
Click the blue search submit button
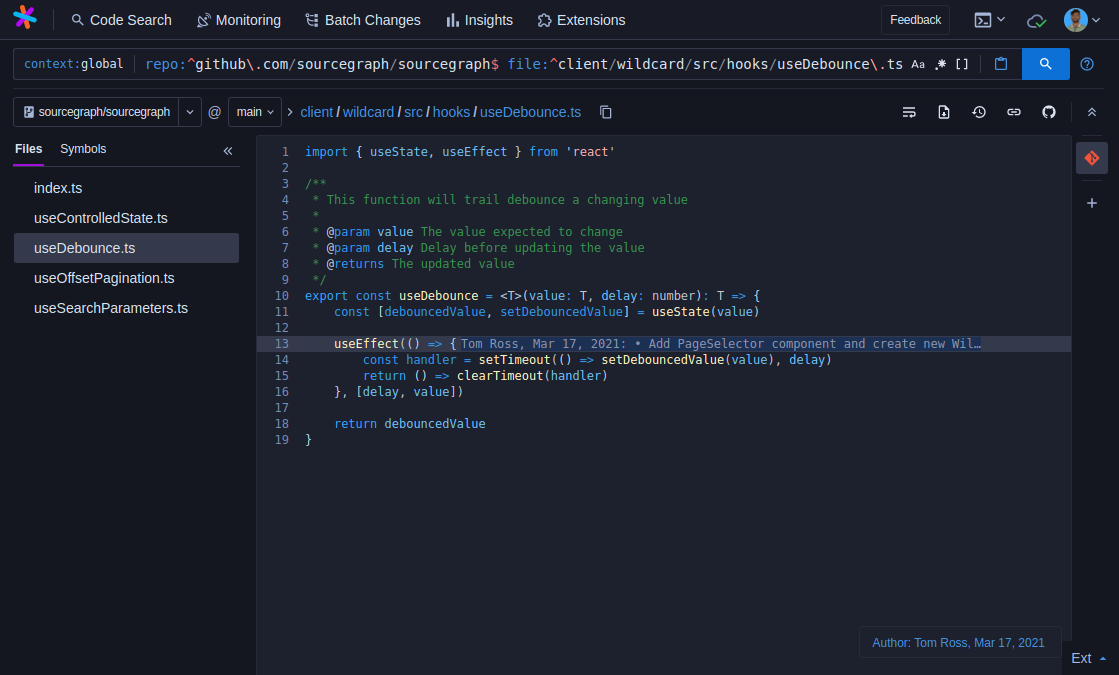pyautogui.click(x=1045, y=64)
